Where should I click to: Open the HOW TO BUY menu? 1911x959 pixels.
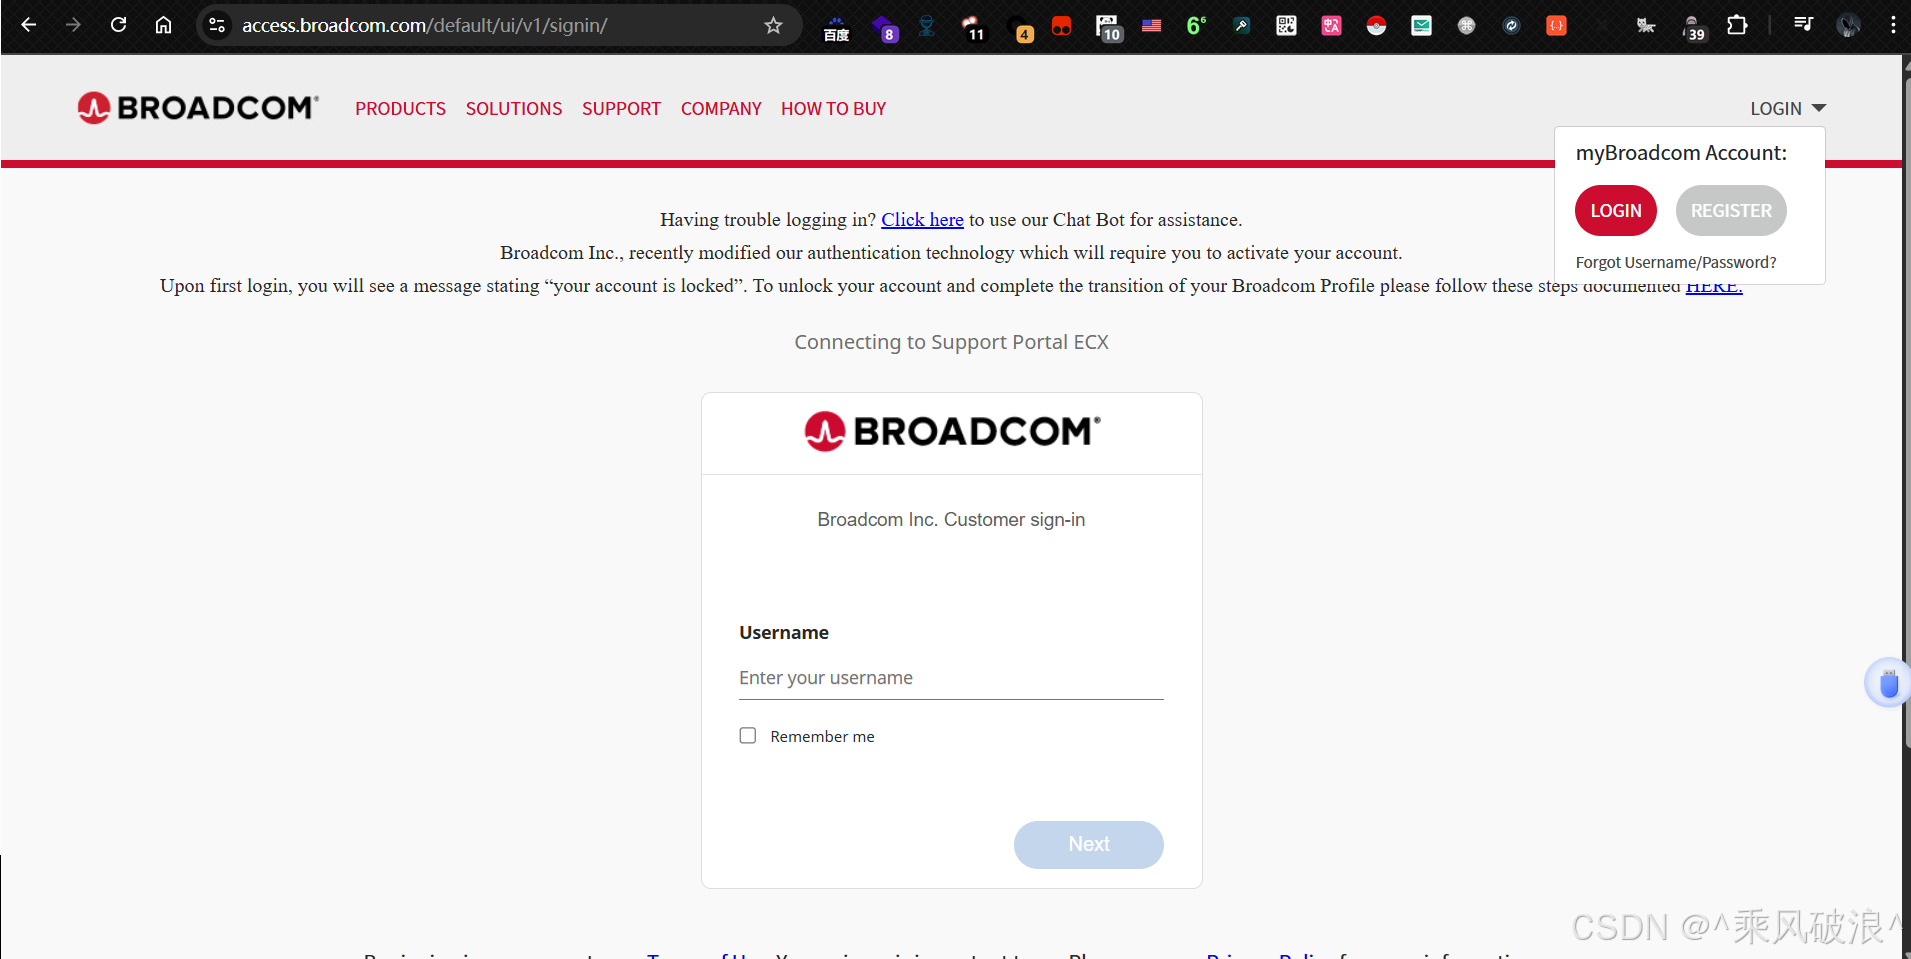pyautogui.click(x=833, y=108)
